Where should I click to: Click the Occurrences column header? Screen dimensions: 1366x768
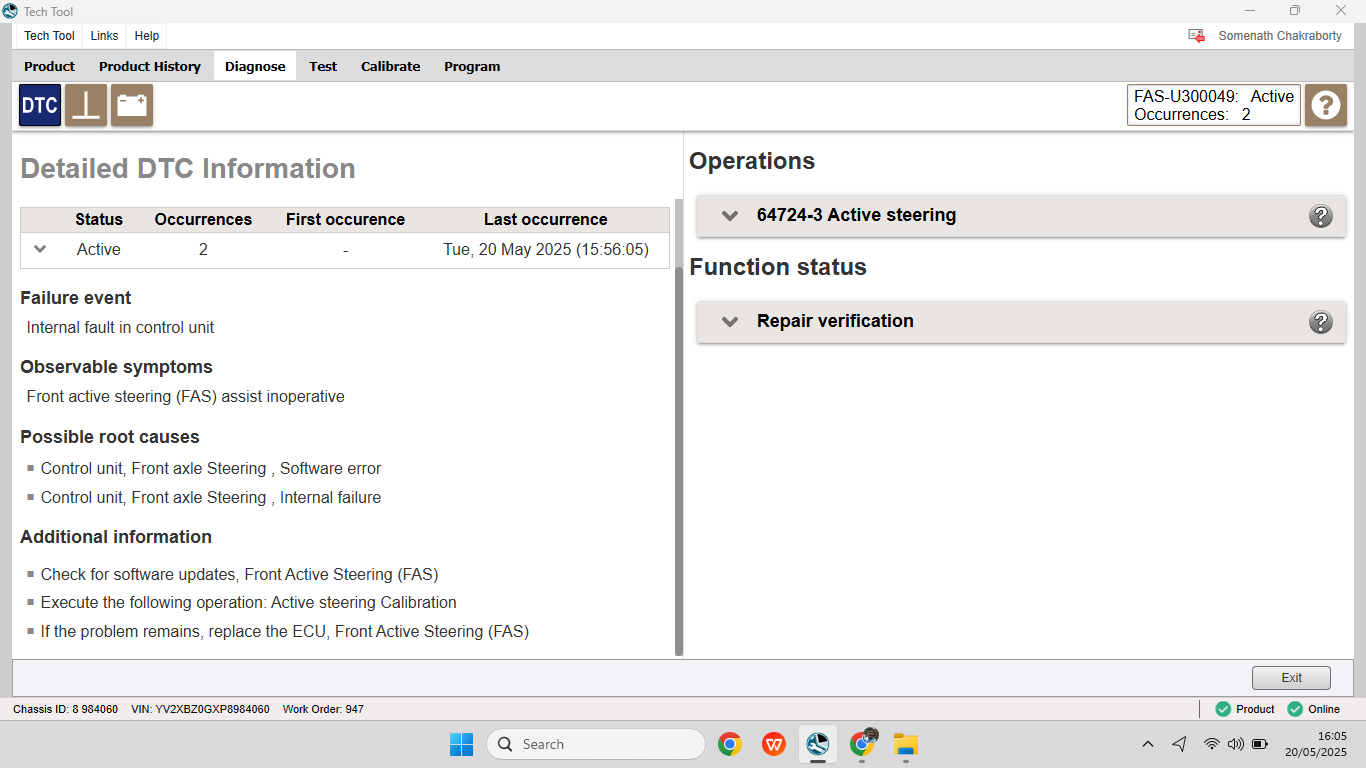pos(203,220)
